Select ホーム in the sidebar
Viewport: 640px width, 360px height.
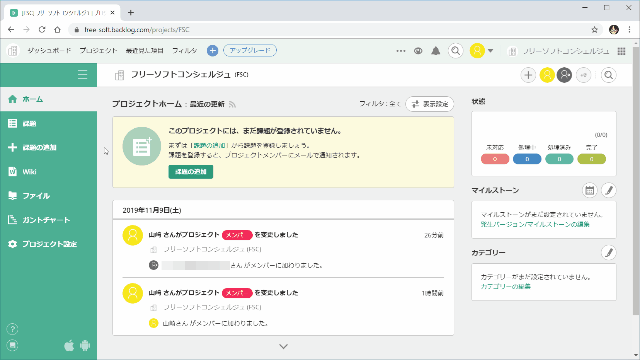49,99
